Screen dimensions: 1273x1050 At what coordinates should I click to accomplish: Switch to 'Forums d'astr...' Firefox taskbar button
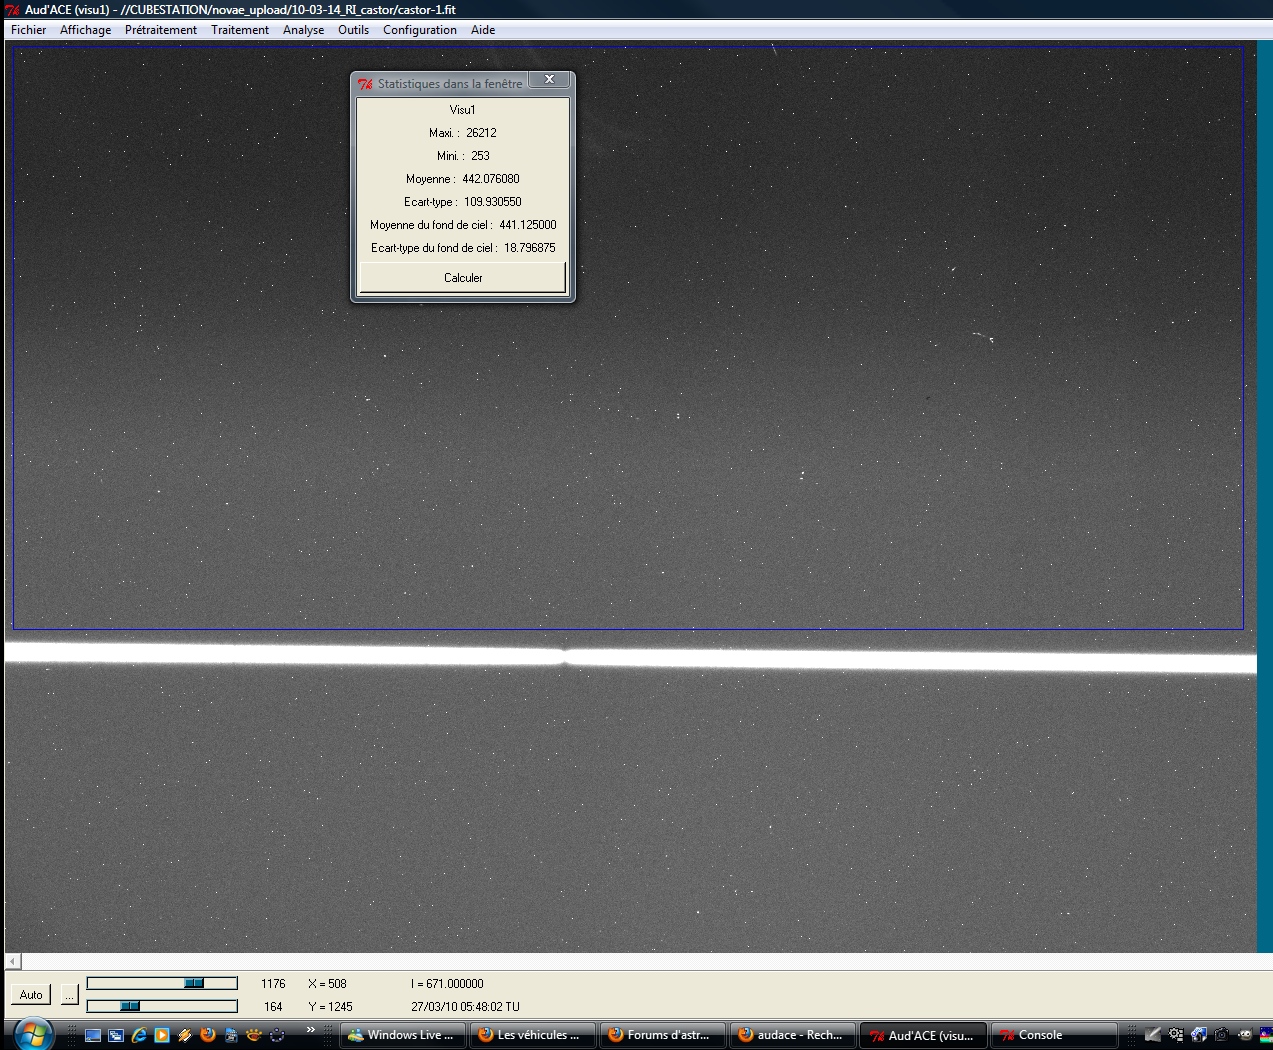click(663, 1035)
